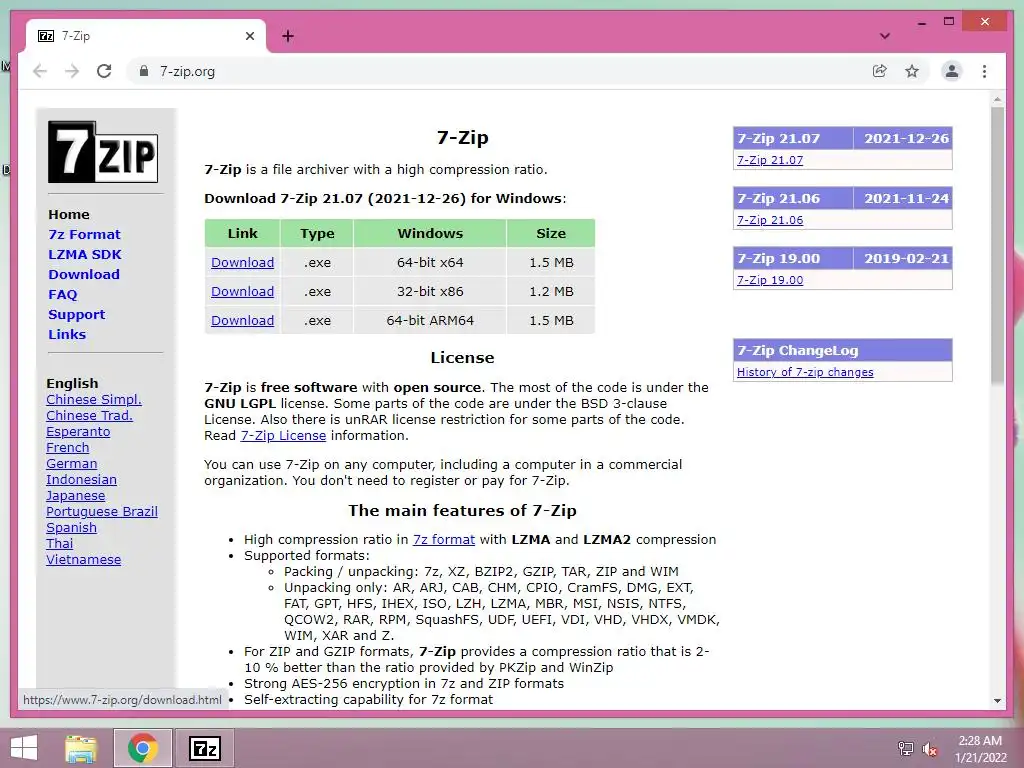Open FAQ in the sidebar
This screenshot has height=768, width=1024.
63,295
